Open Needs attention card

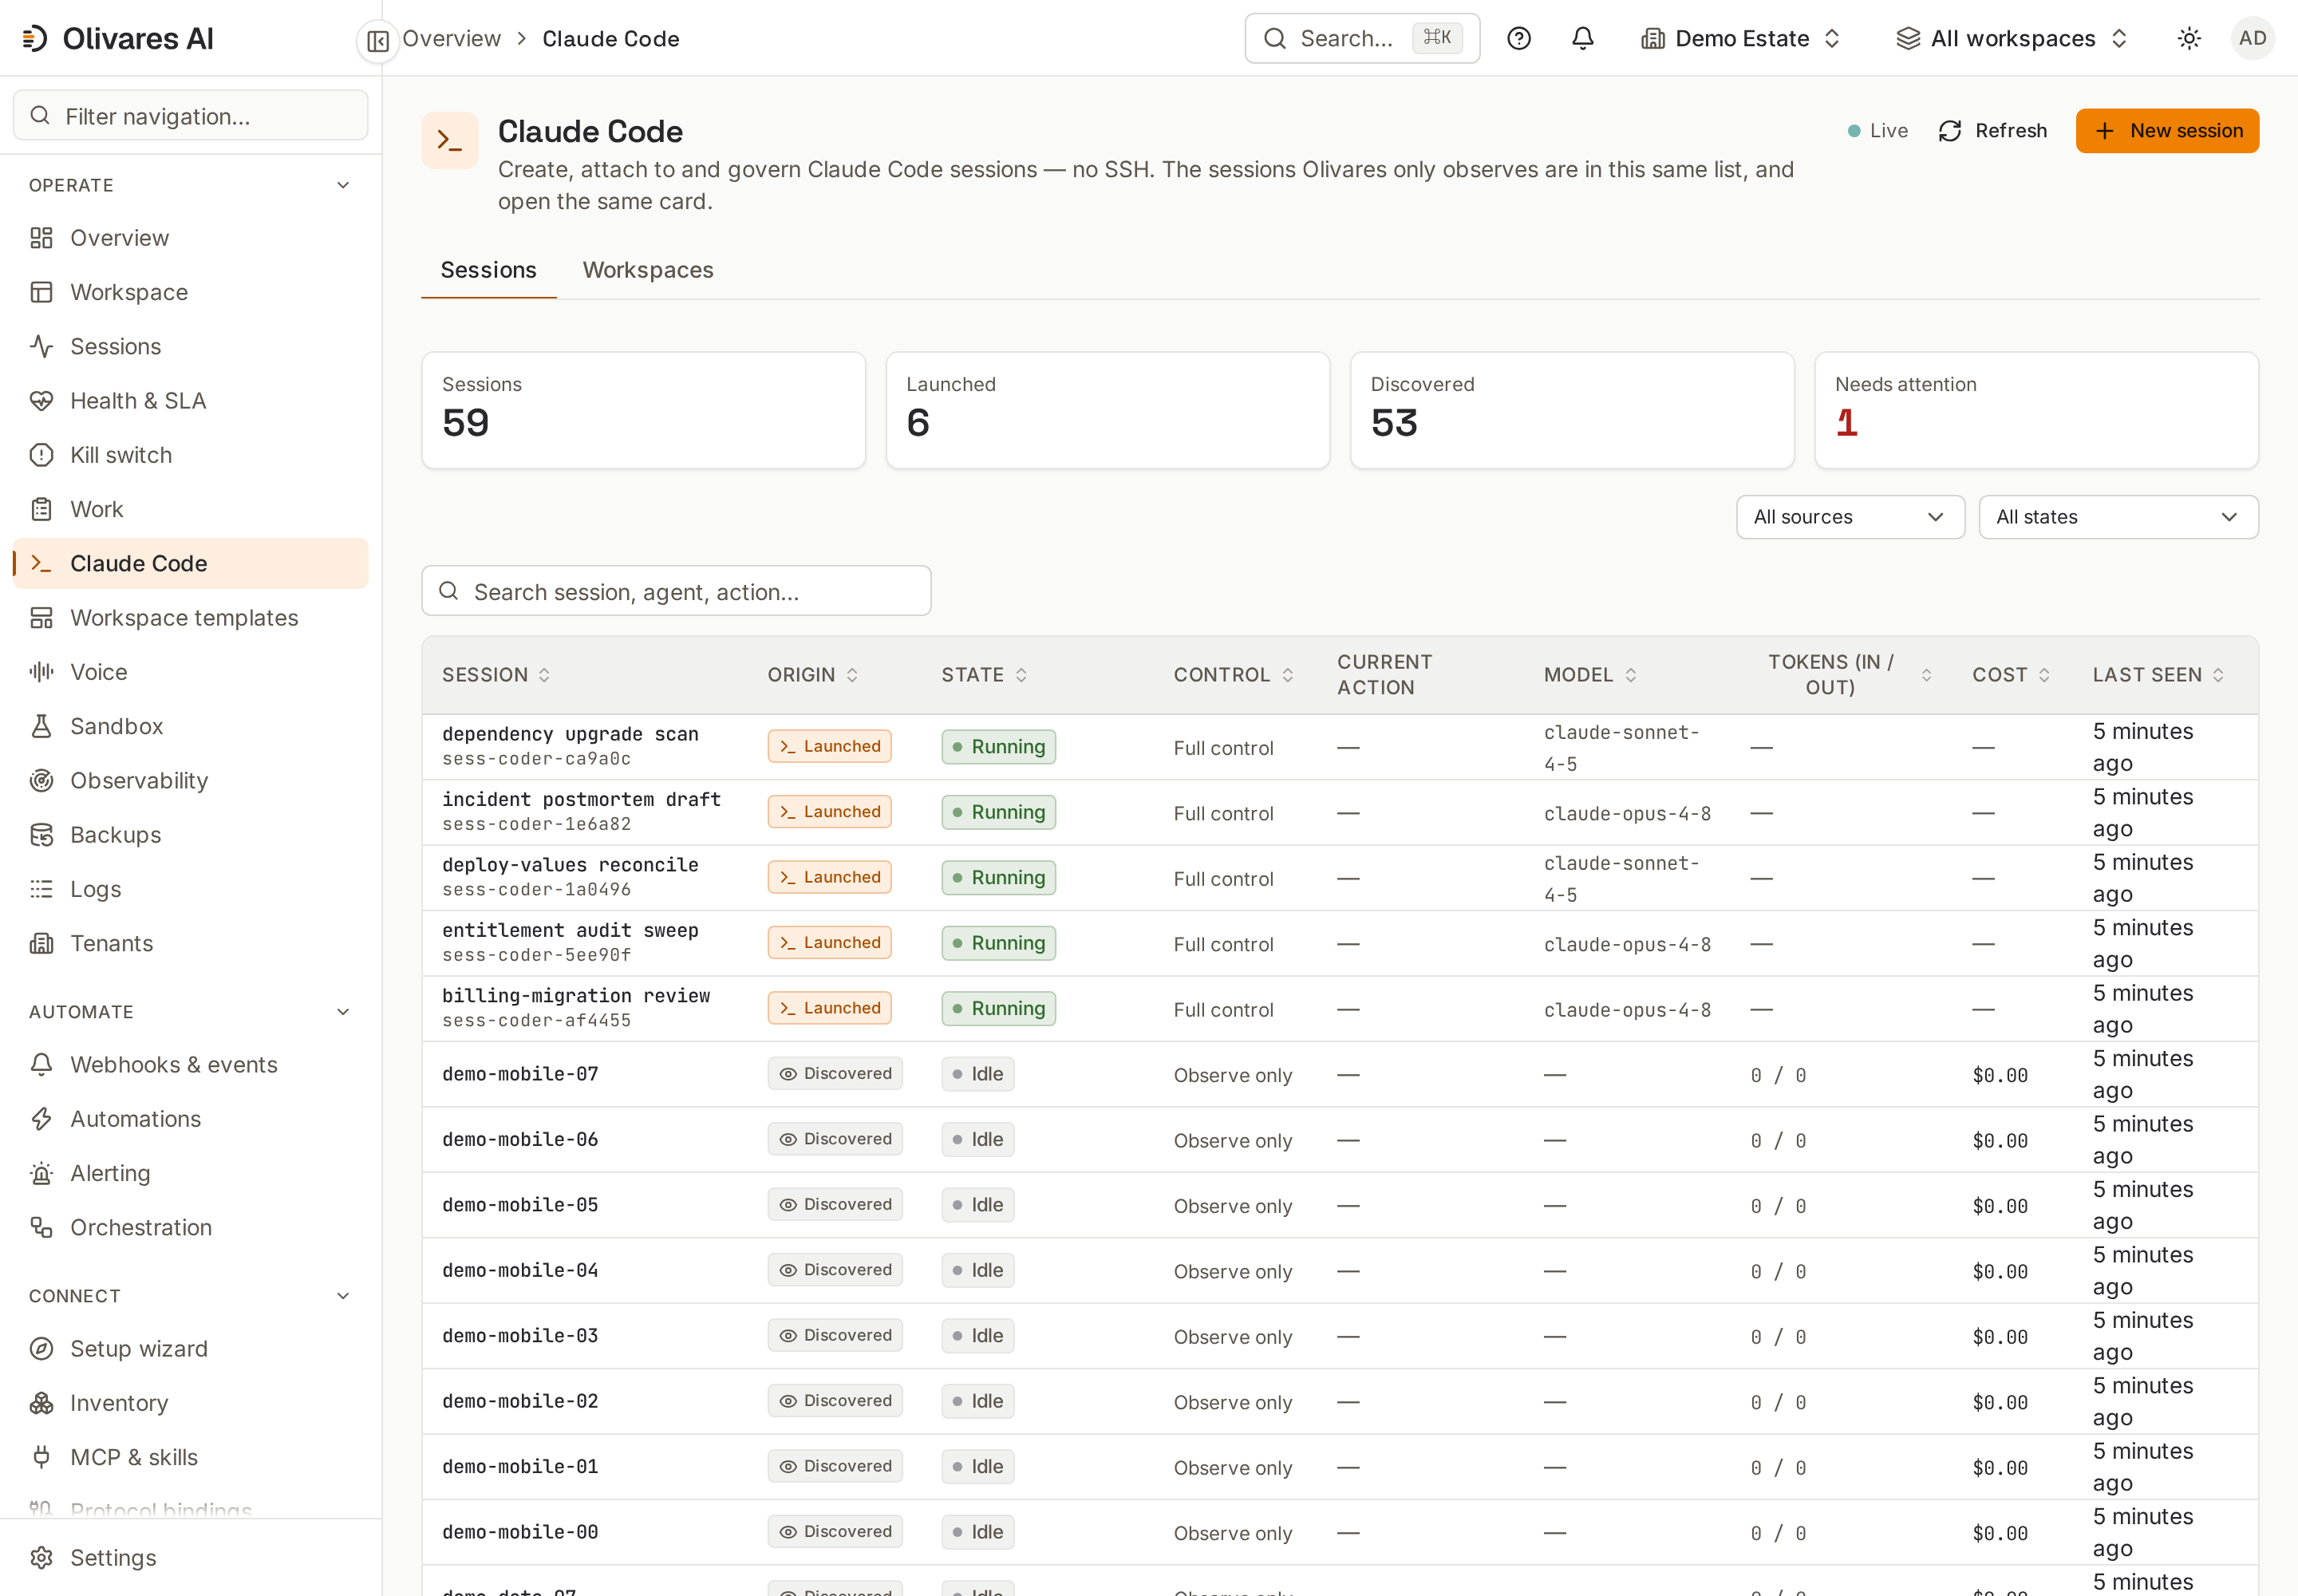pos(2036,410)
